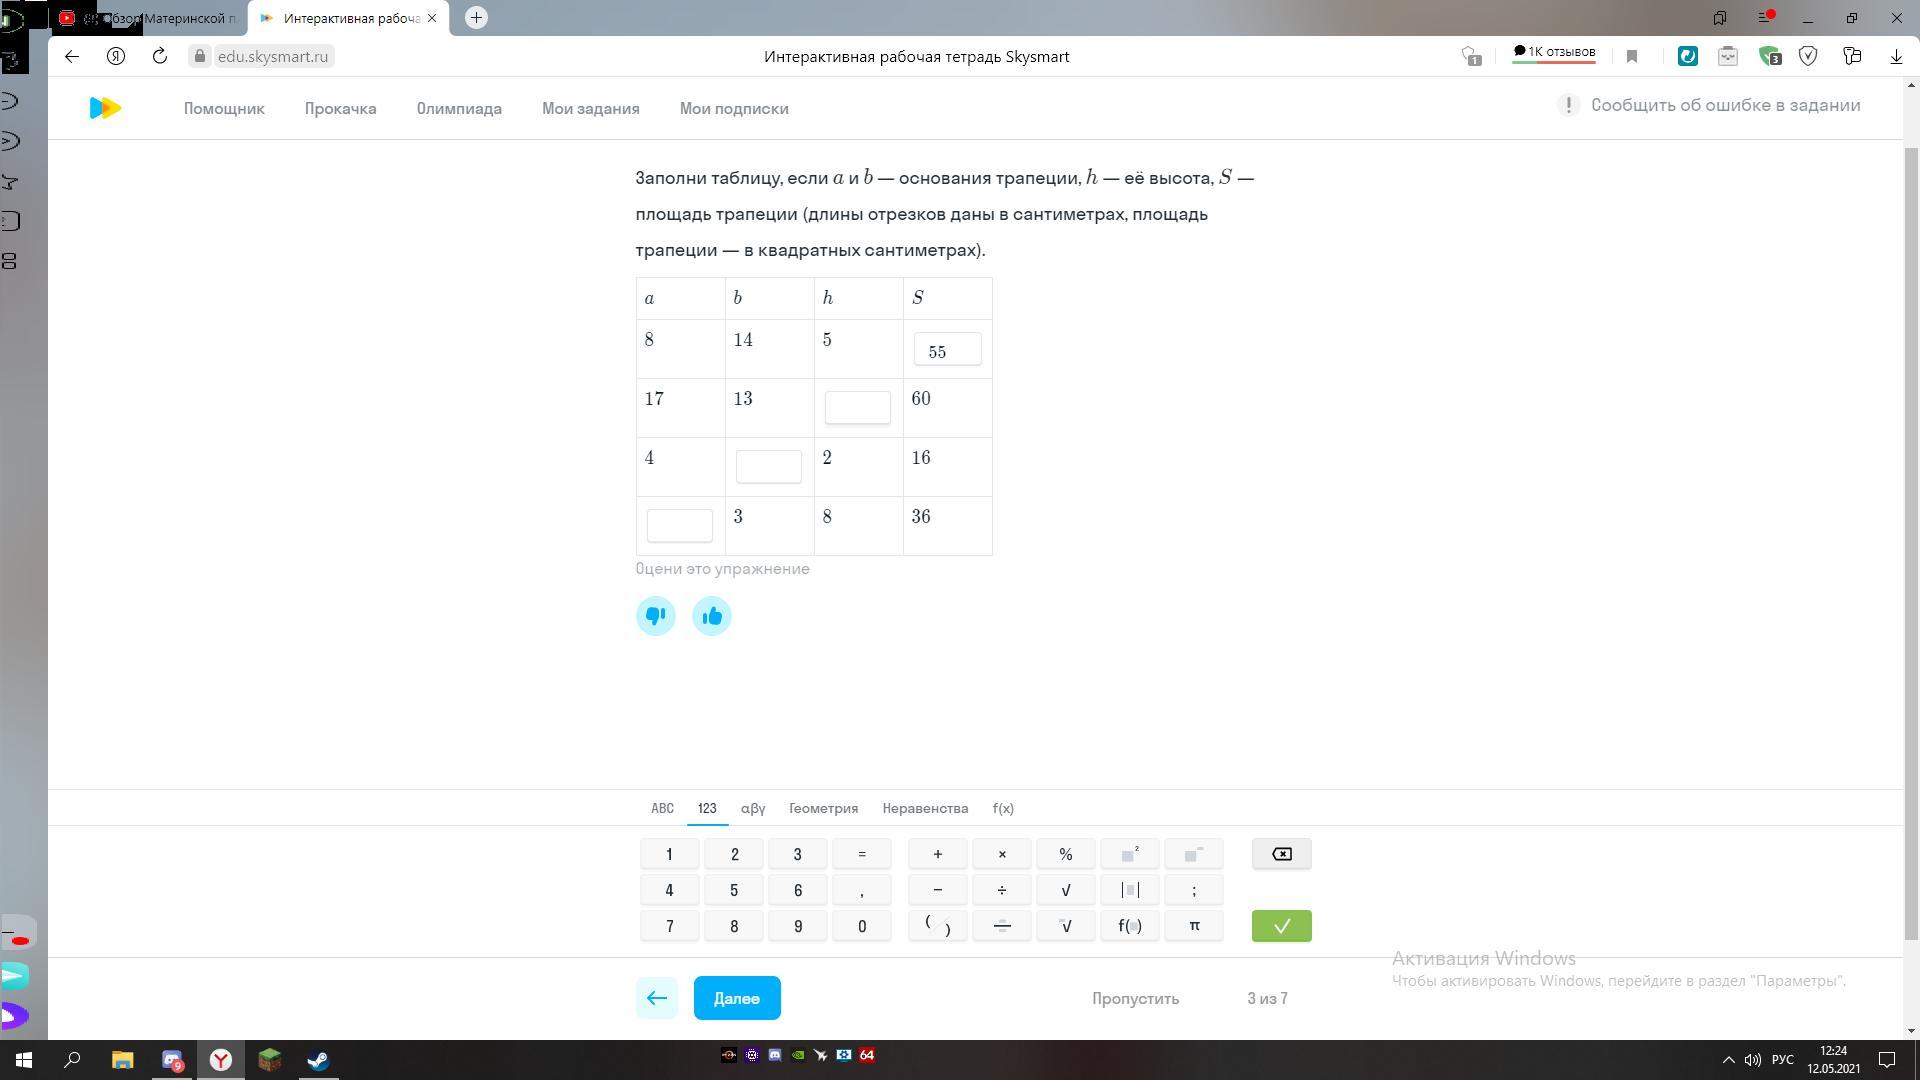Click the thumbs down rating icon
The height and width of the screenshot is (1080, 1920).
click(x=656, y=616)
